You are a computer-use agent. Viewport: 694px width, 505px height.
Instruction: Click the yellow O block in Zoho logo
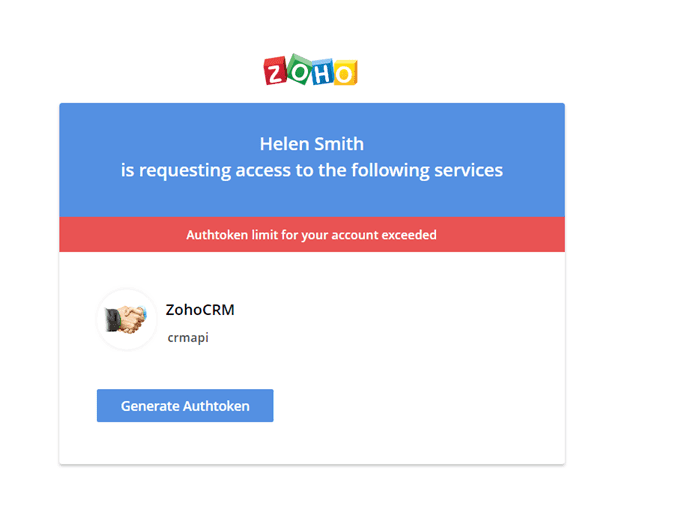coord(343,72)
